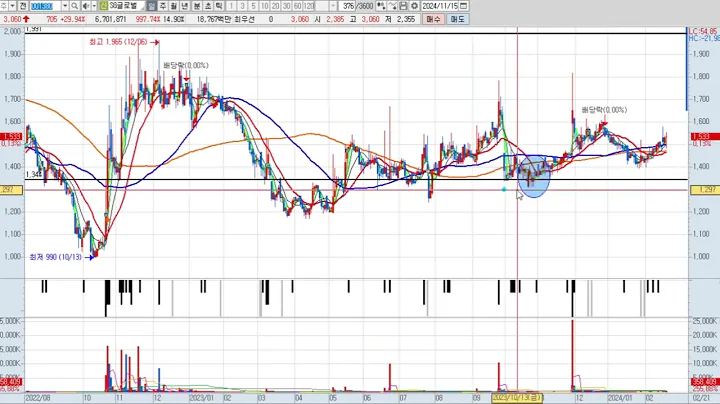
Task: Click the line chart tool icon
Action: (x=392, y=6)
